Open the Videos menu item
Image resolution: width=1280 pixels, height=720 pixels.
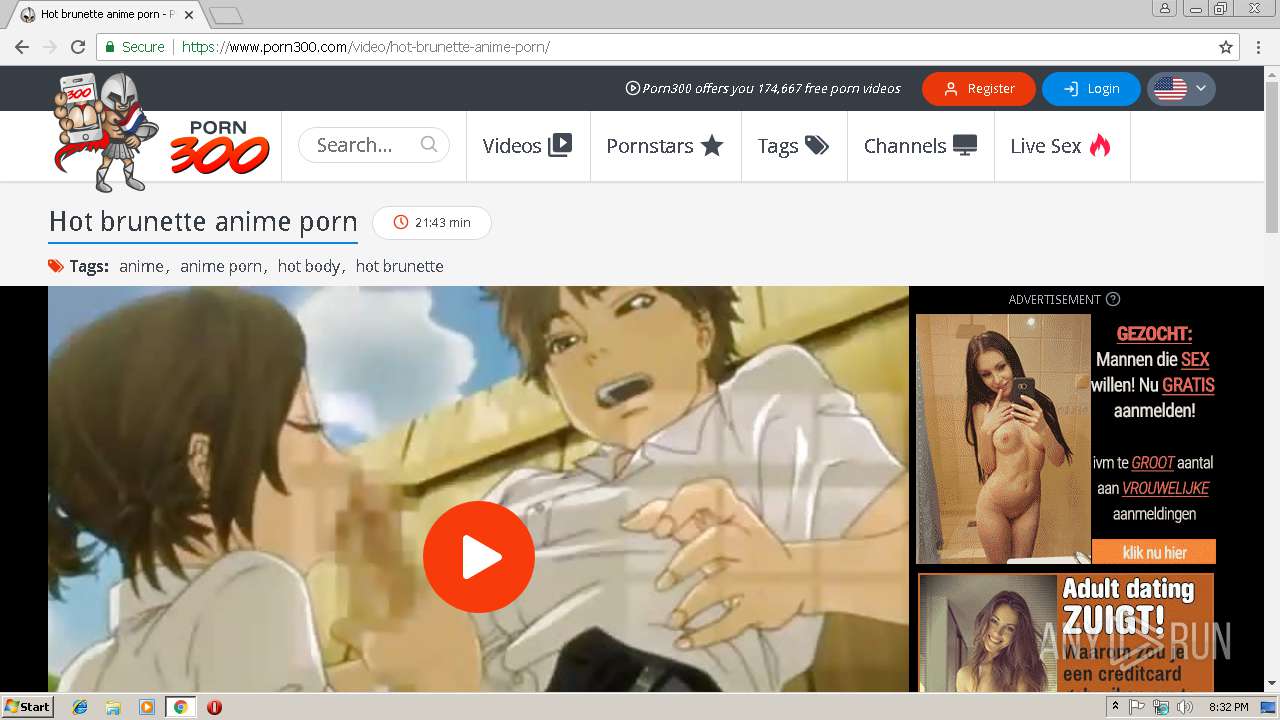pos(527,146)
